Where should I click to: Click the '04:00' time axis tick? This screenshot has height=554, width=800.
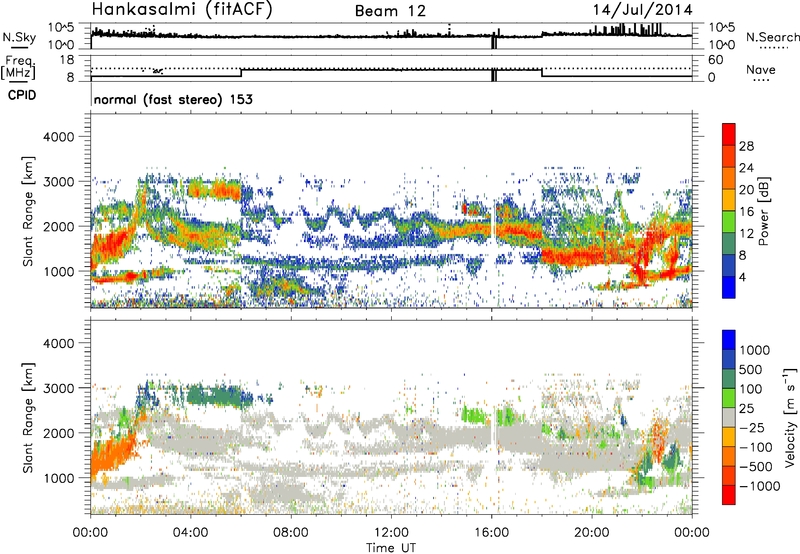tap(190, 532)
